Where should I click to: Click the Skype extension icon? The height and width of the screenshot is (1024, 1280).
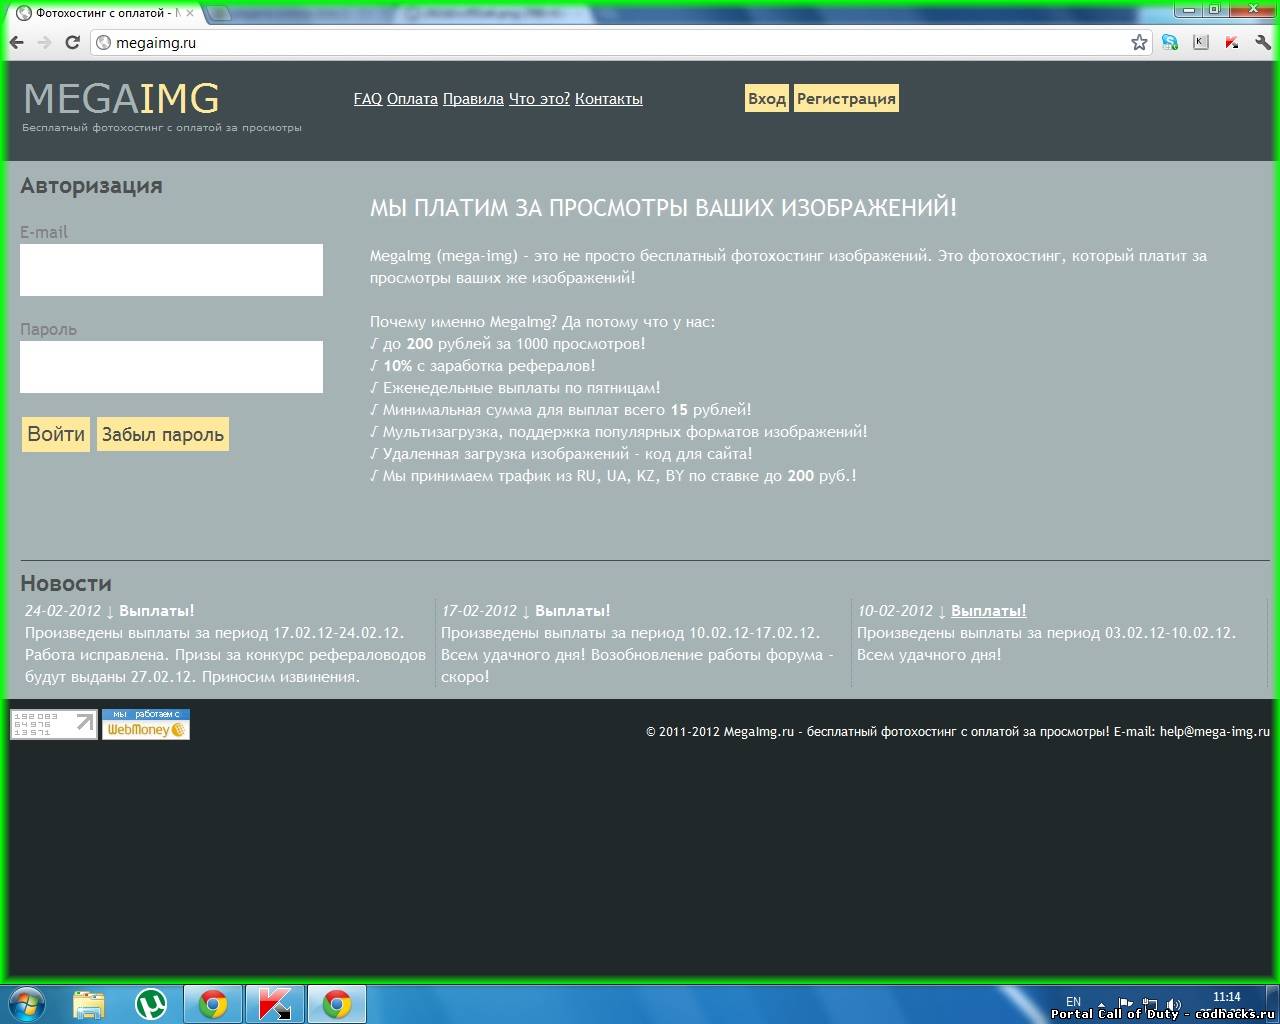click(x=1170, y=42)
